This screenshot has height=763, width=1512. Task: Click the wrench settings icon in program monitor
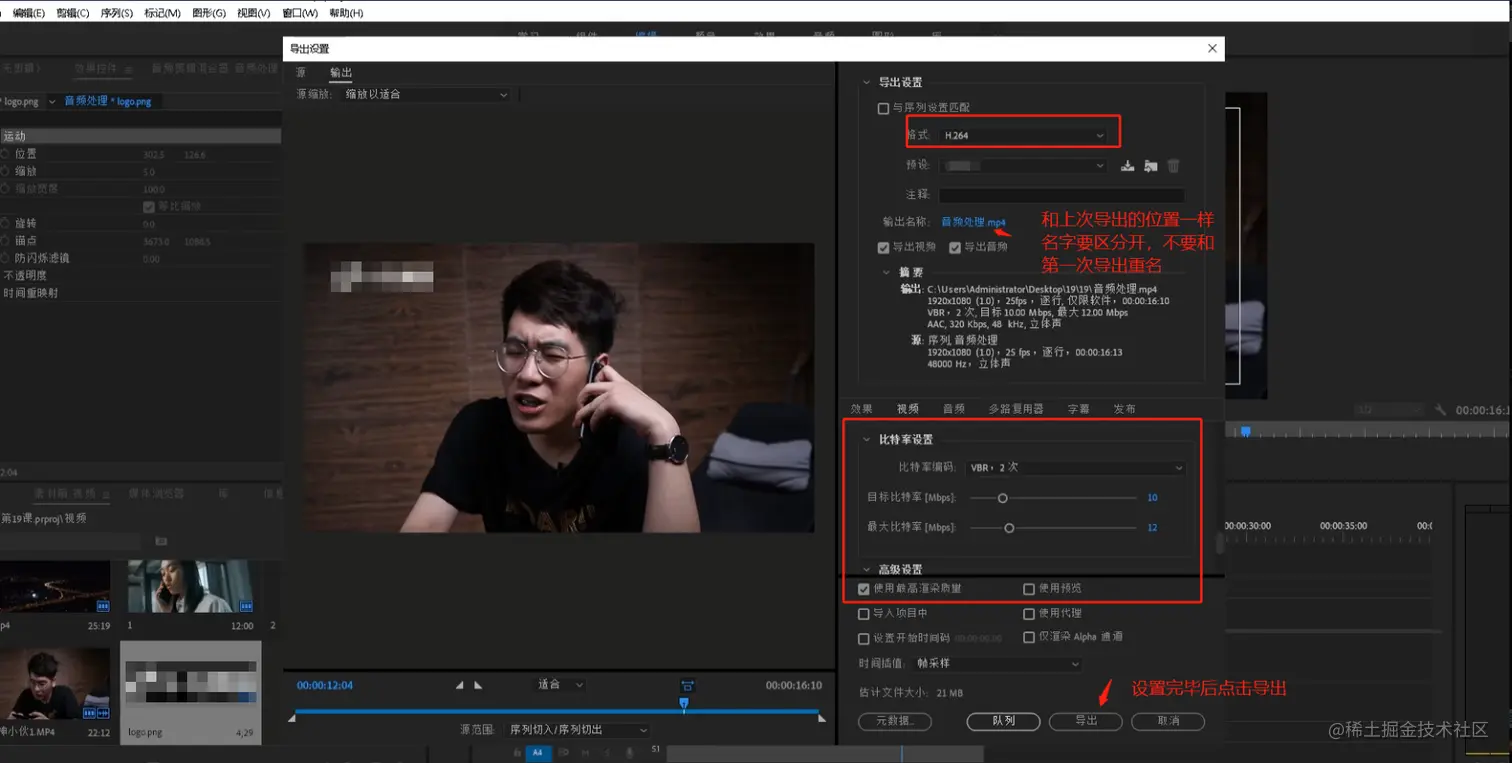click(x=1441, y=410)
